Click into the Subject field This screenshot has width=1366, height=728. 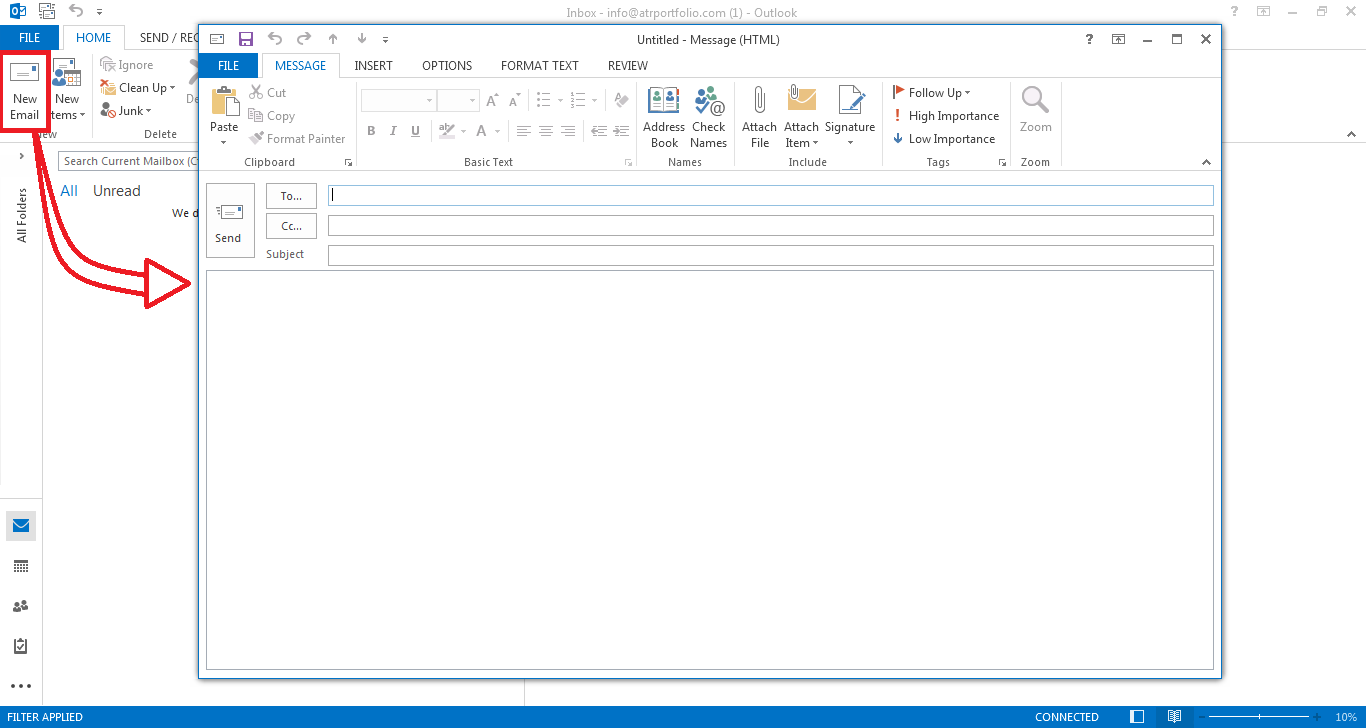(770, 255)
